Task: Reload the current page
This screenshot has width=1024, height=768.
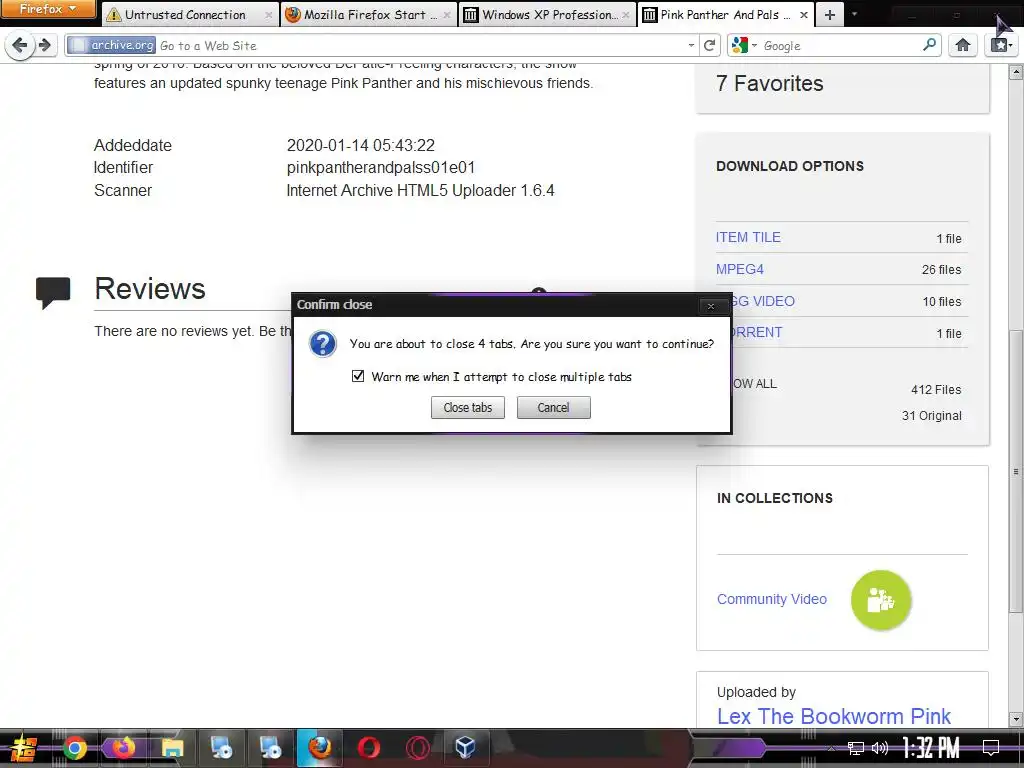Action: [x=709, y=45]
